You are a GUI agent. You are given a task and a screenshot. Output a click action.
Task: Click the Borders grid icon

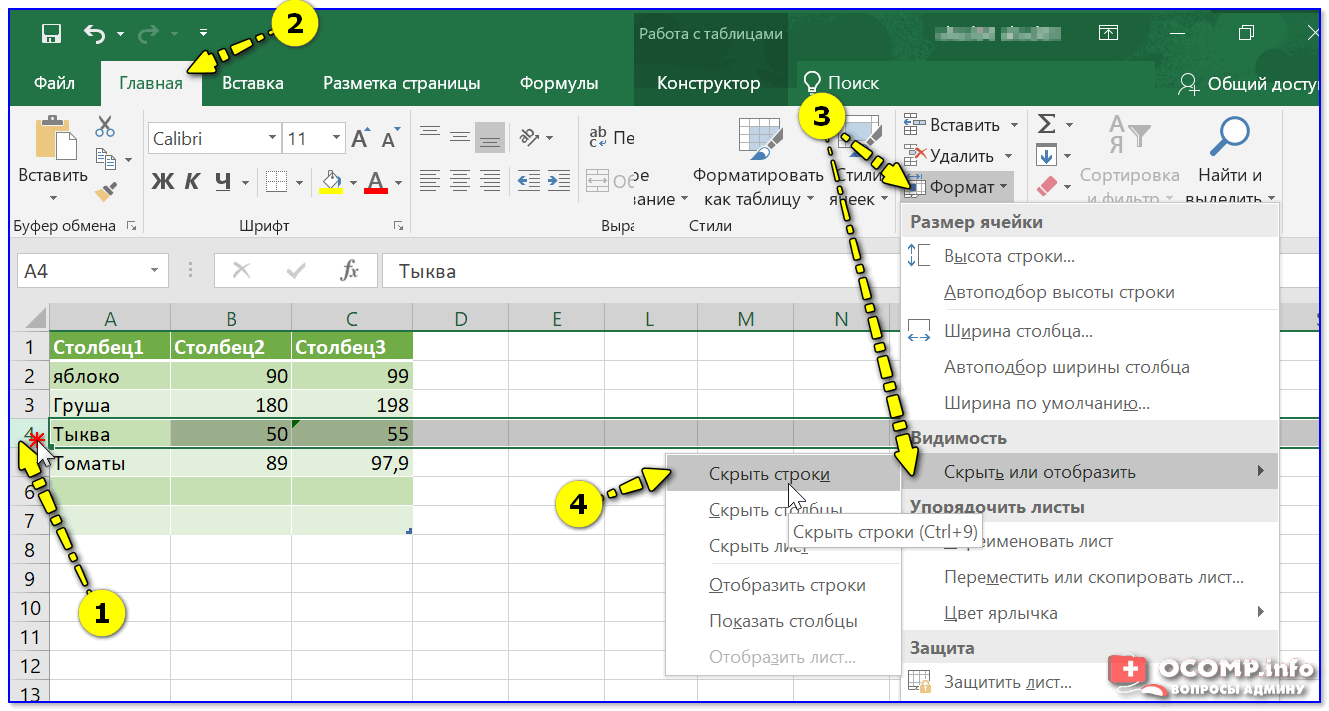(x=276, y=182)
